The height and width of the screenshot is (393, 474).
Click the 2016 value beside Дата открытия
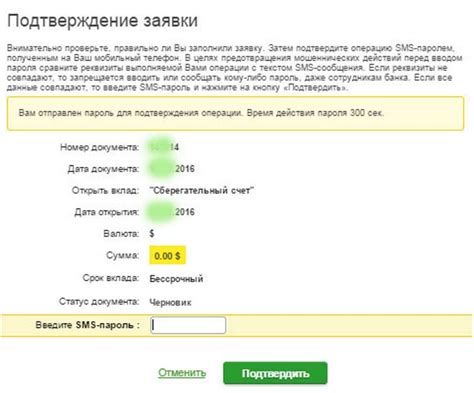[x=185, y=212]
